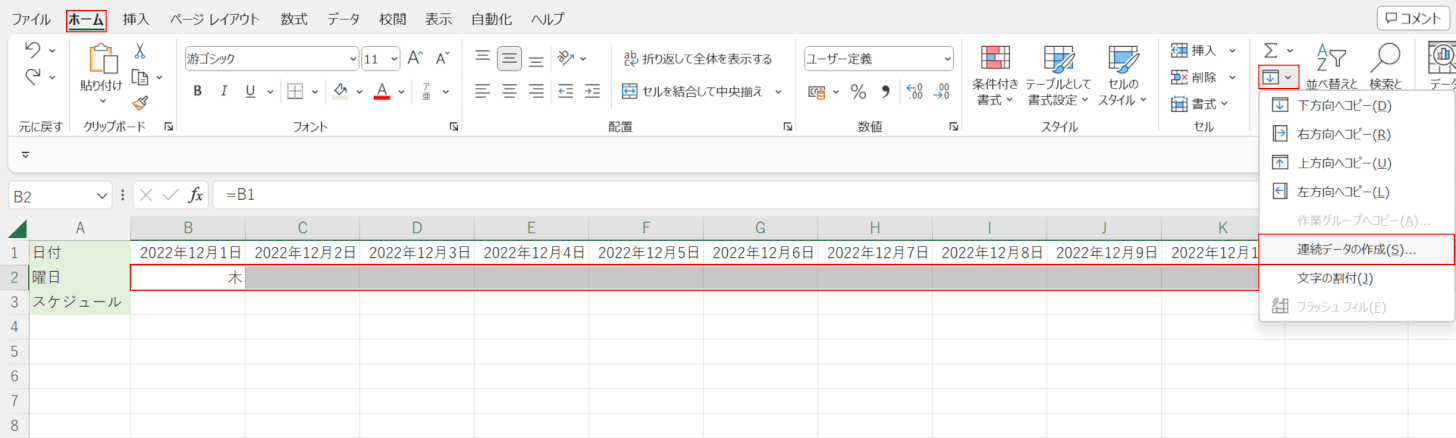Toggle Italic formatting
The width and height of the screenshot is (1456, 438).
[x=224, y=91]
